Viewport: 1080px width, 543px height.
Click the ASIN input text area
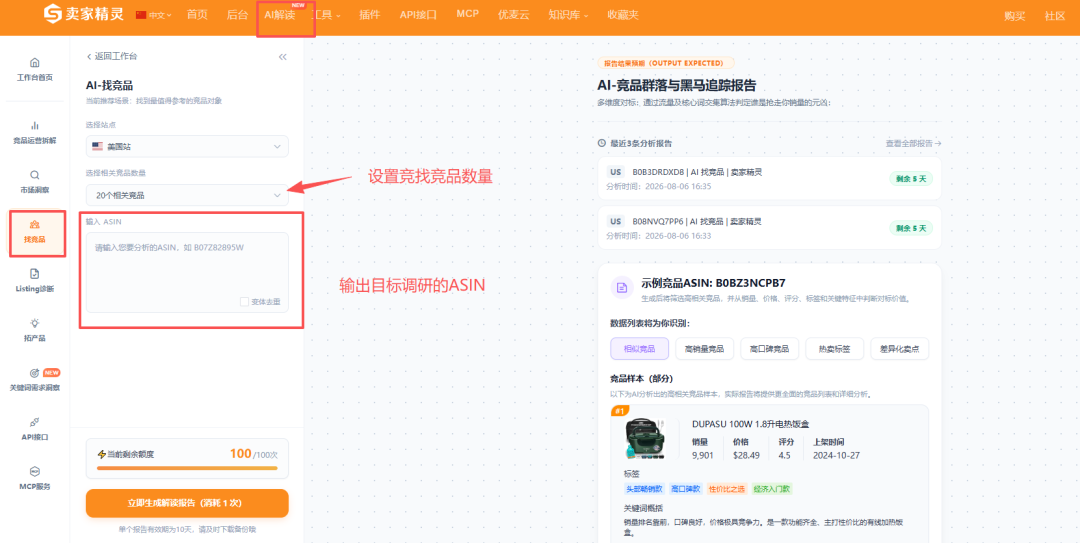(187, 272)
